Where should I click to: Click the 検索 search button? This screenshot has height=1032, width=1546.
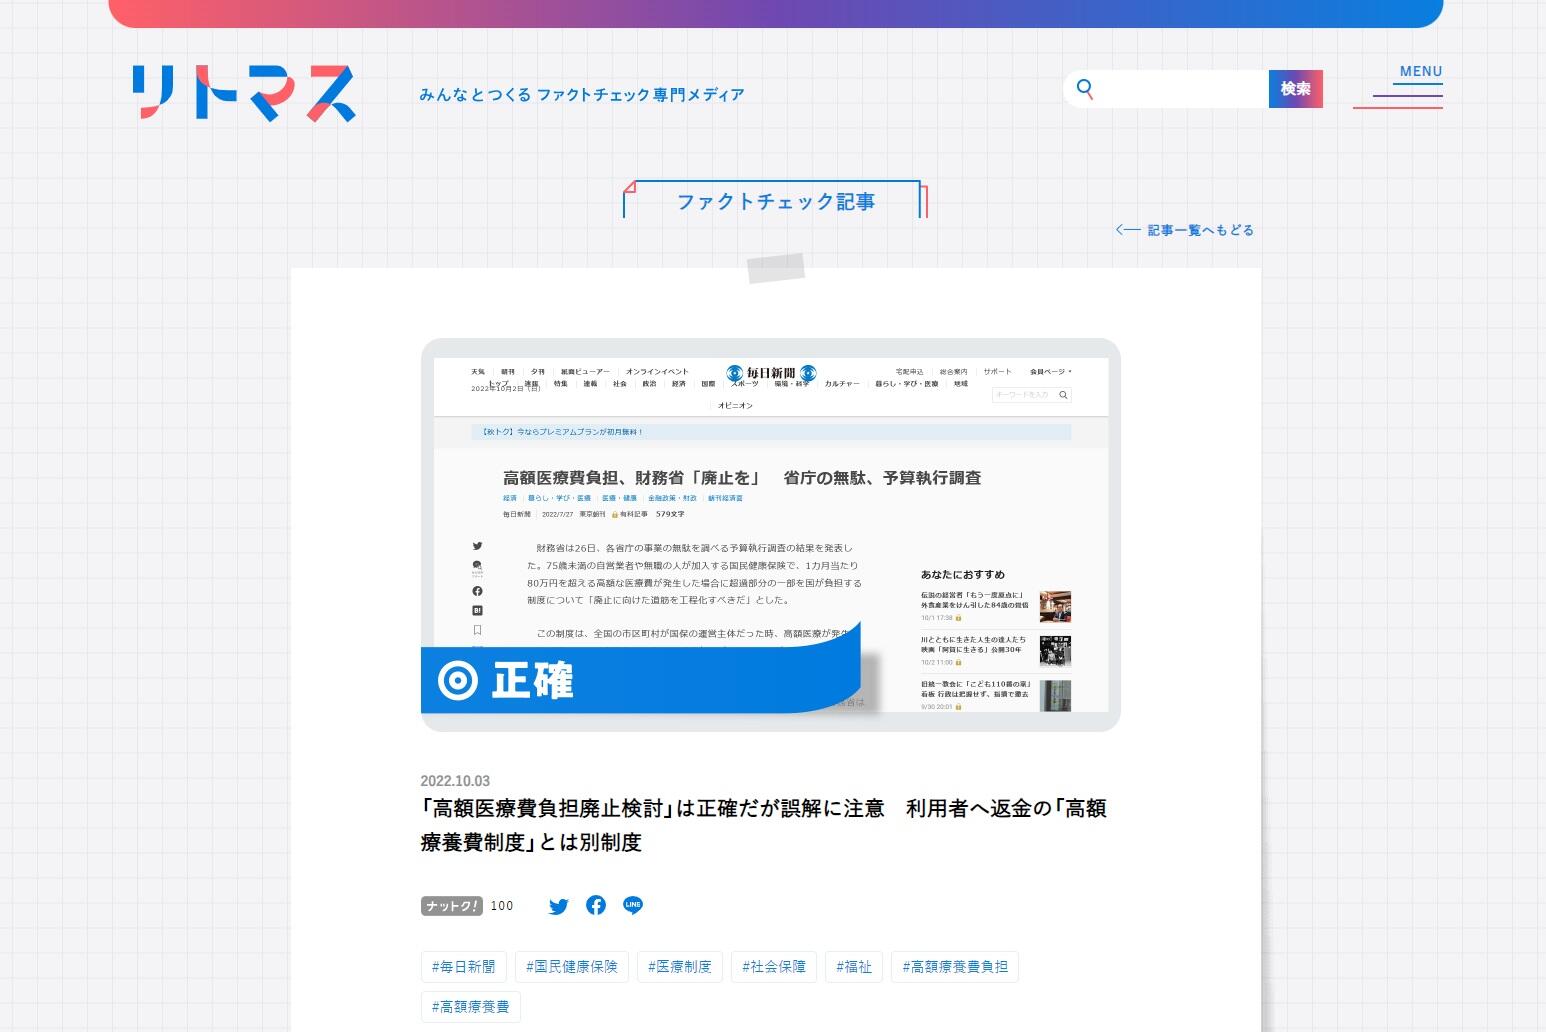pos(1296,88)
